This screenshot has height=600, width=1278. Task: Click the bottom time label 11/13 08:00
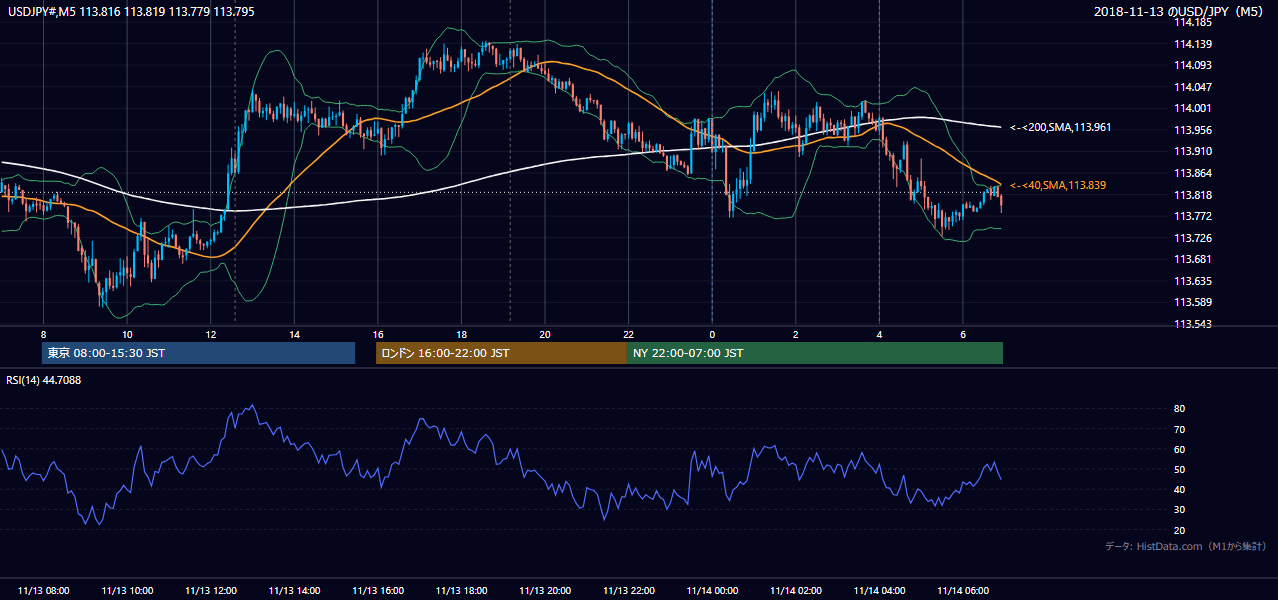[x=44, y=591]
